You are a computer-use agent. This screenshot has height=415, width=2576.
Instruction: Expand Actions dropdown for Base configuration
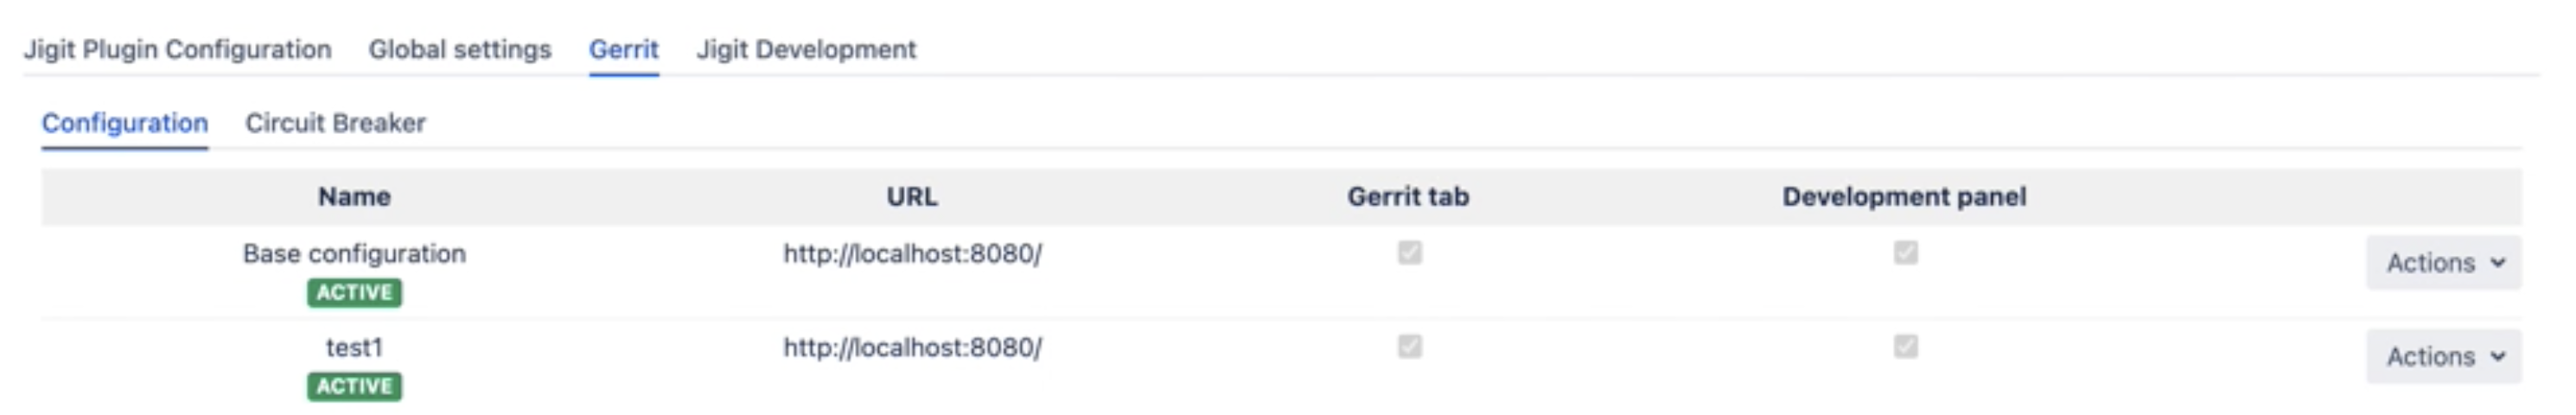2443,263
